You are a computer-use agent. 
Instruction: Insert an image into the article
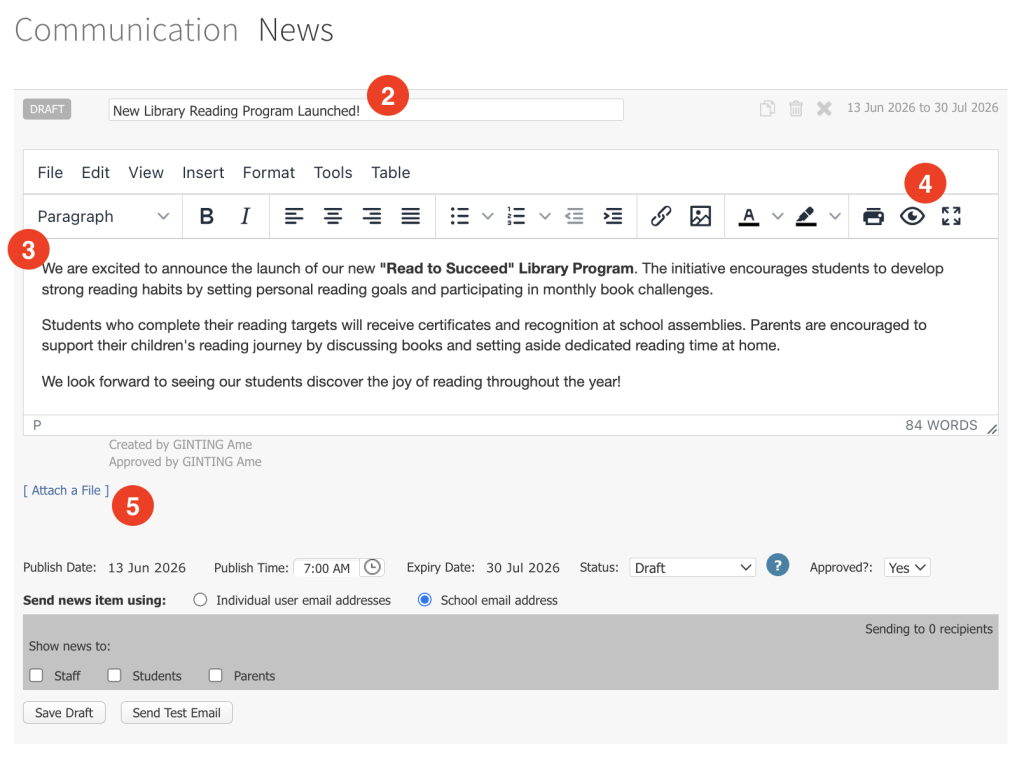pyautogui.click(x=700, y=216)
